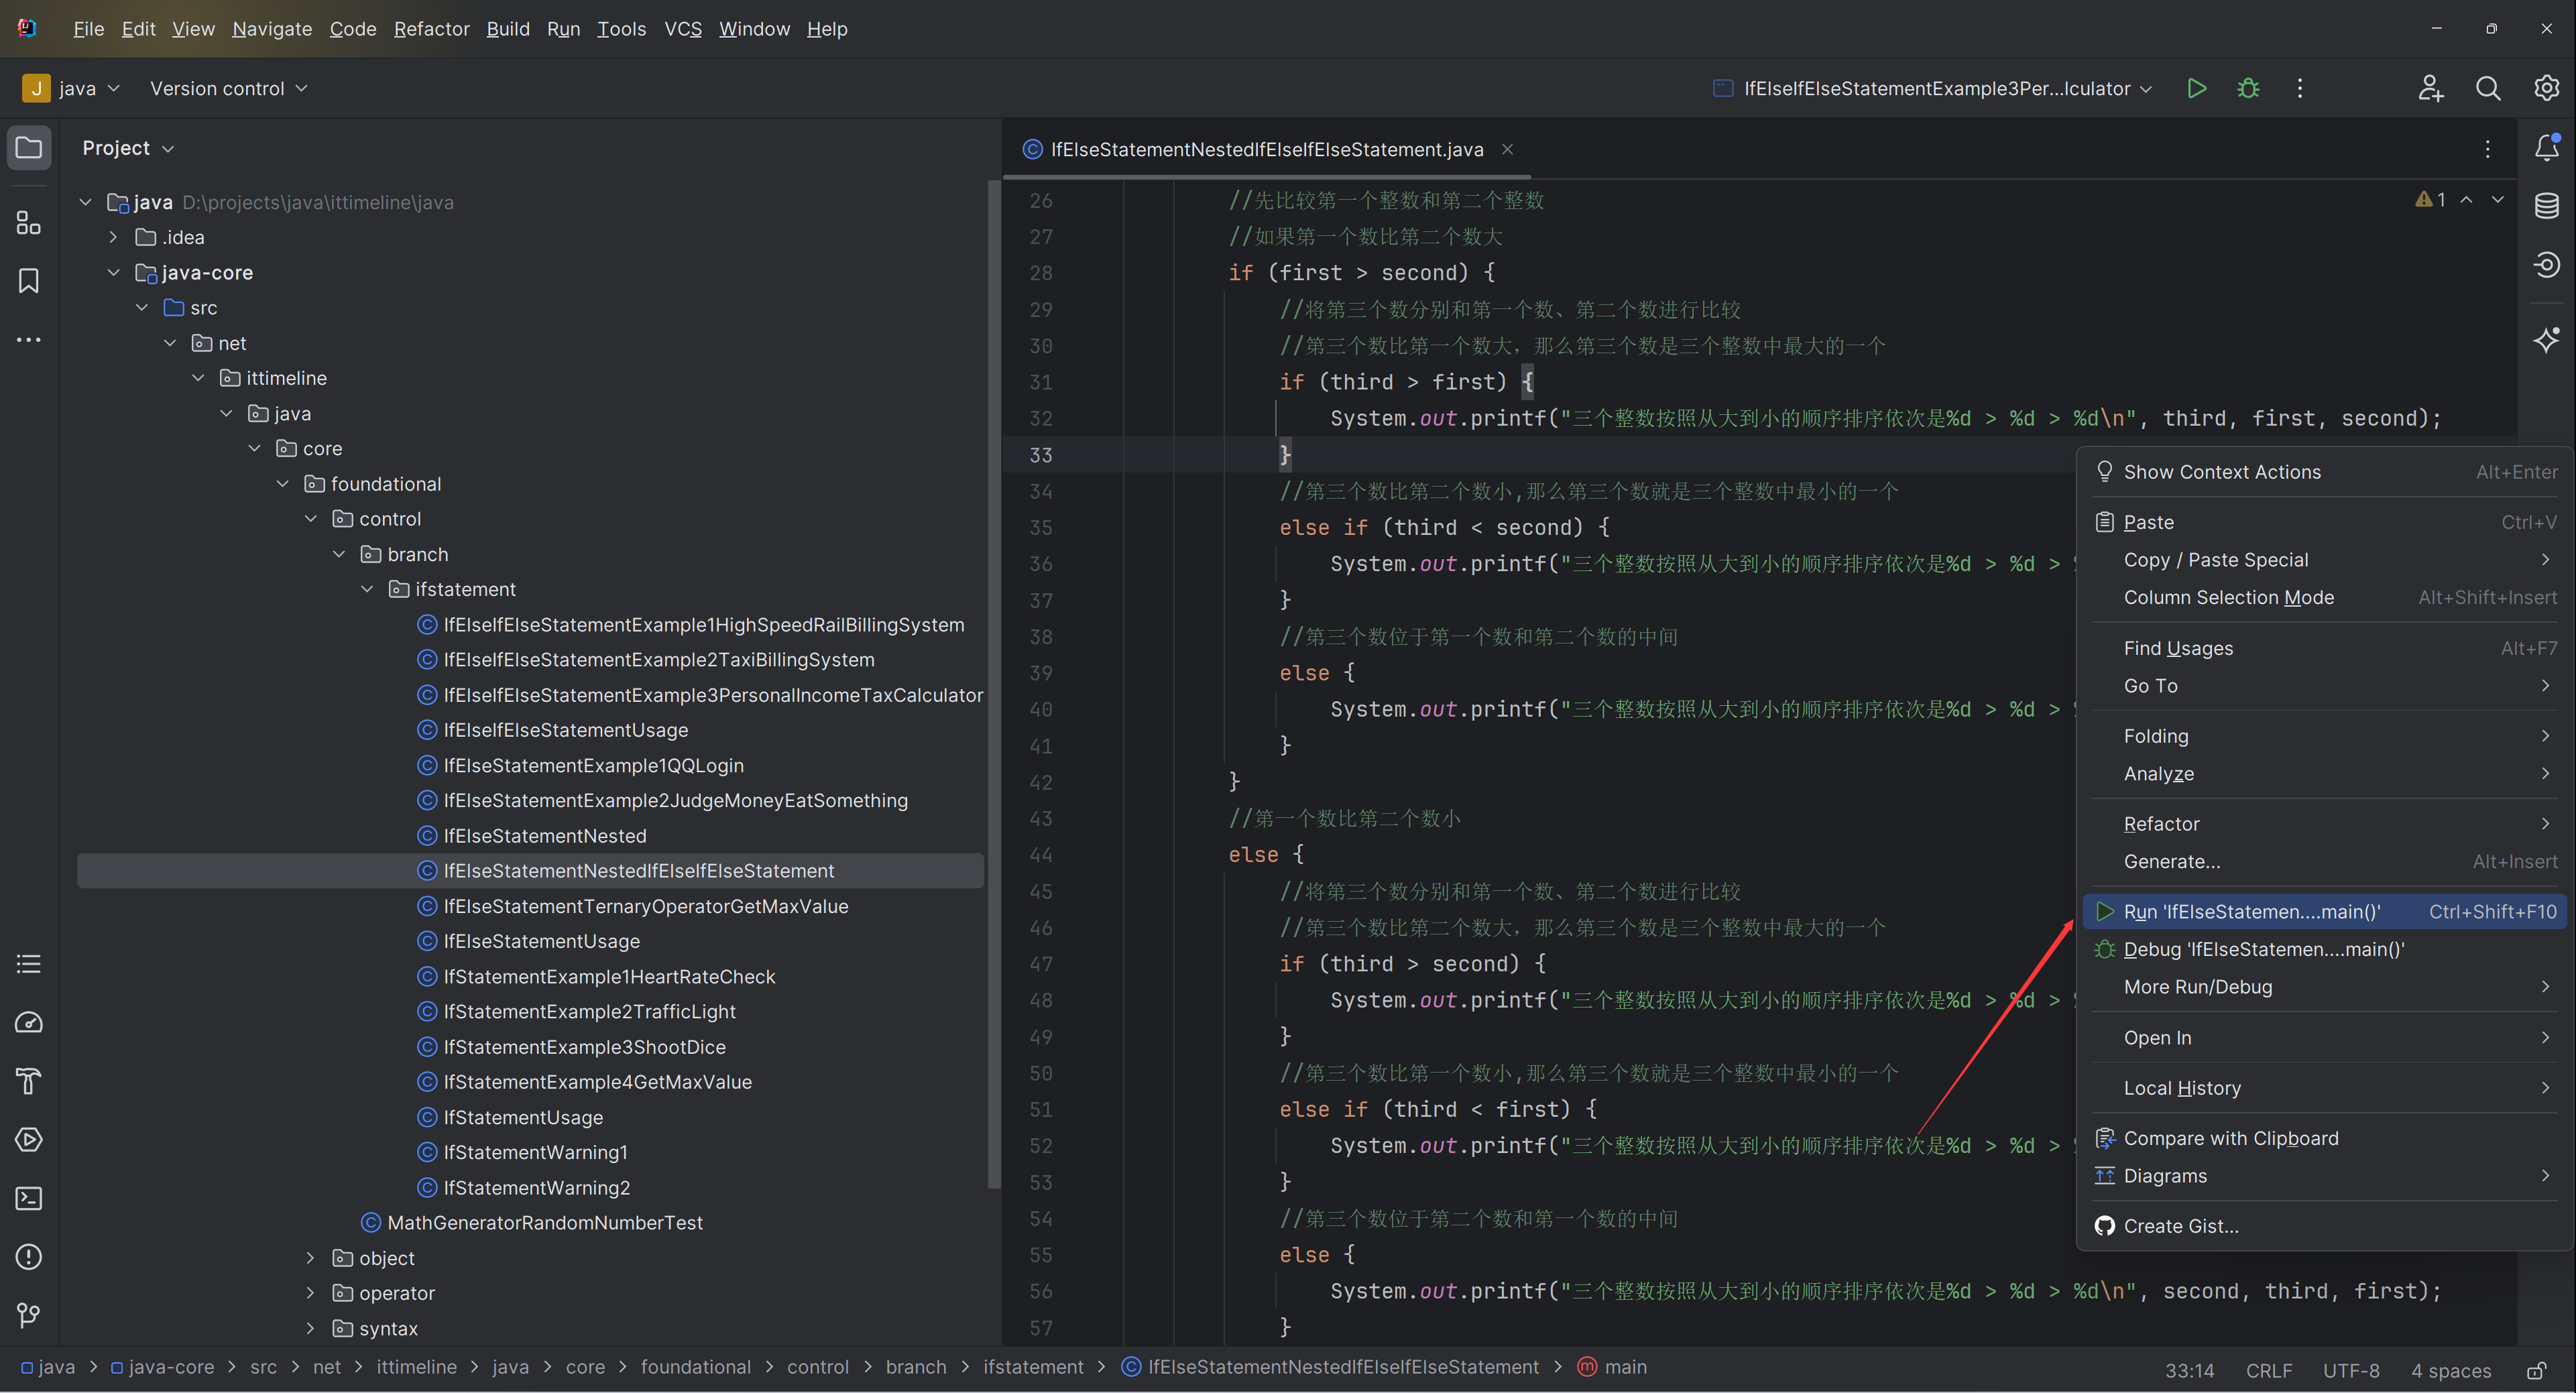The height and width of the screenshot is (1393, 2576).
Task: Expand the operator package
Action: pos(310,1293)
